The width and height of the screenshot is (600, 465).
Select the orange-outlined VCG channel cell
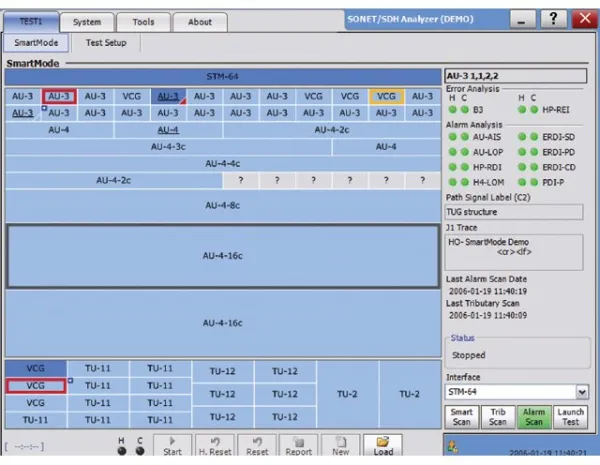pos(386,96)
